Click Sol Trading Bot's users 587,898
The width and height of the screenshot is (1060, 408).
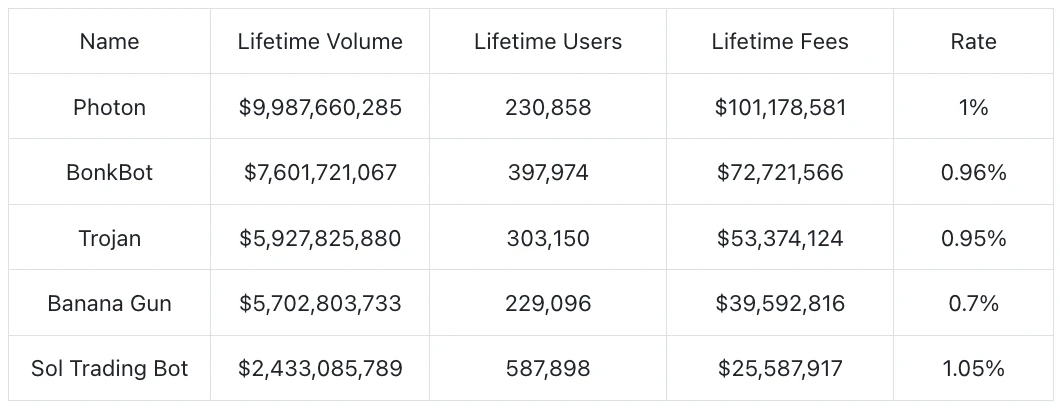(548, 369)
